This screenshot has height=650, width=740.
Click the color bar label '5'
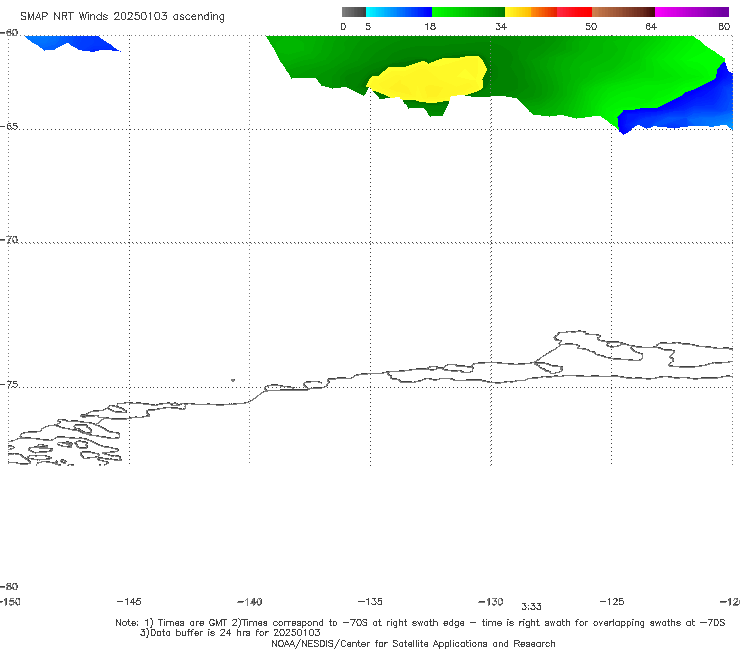(368, 27)
